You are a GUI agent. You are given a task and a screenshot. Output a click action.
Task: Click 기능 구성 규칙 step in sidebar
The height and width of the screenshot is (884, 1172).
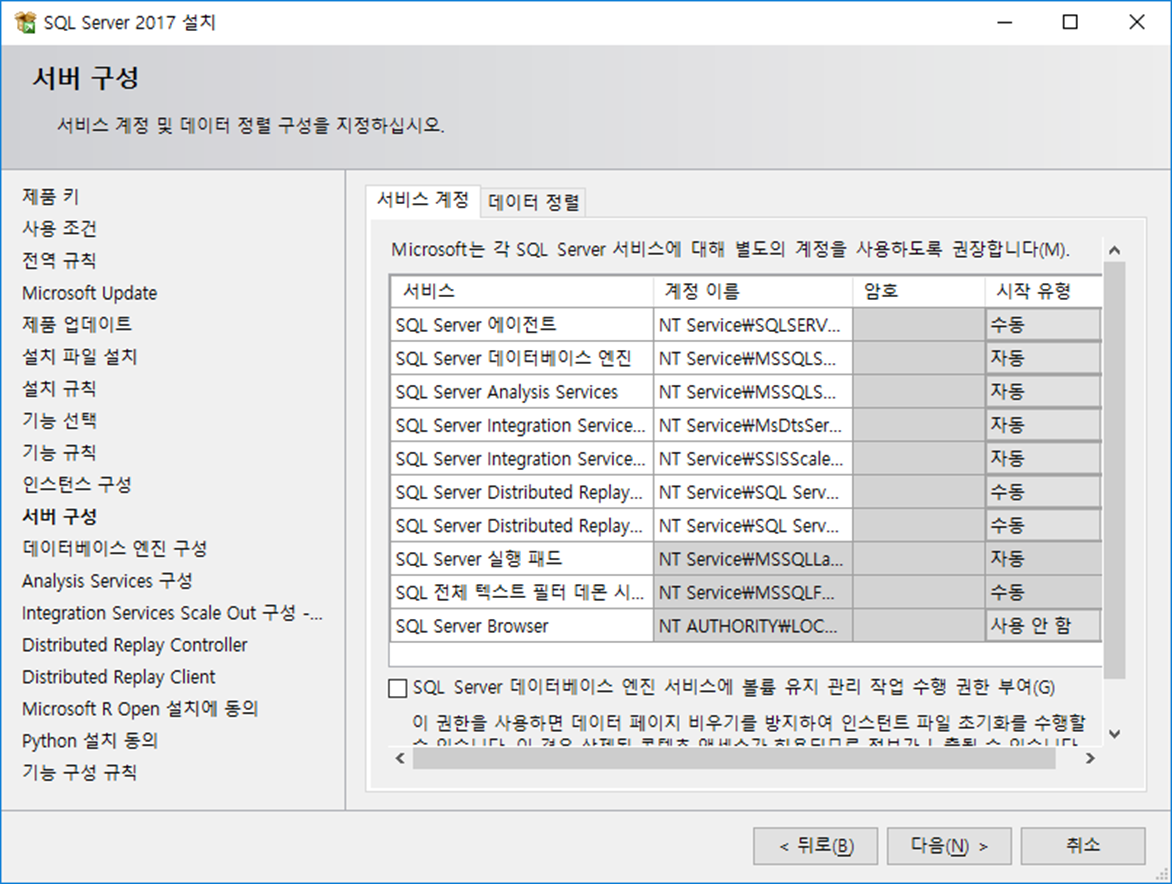79,773
